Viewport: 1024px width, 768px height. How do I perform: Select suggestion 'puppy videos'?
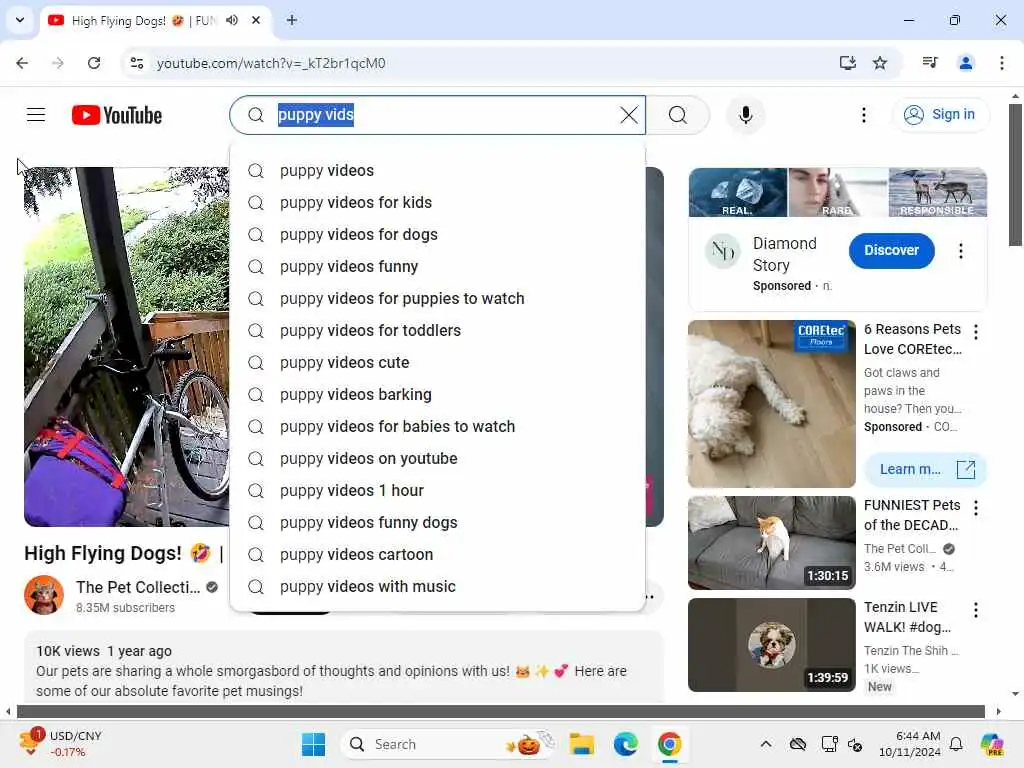tap(438, 170)
